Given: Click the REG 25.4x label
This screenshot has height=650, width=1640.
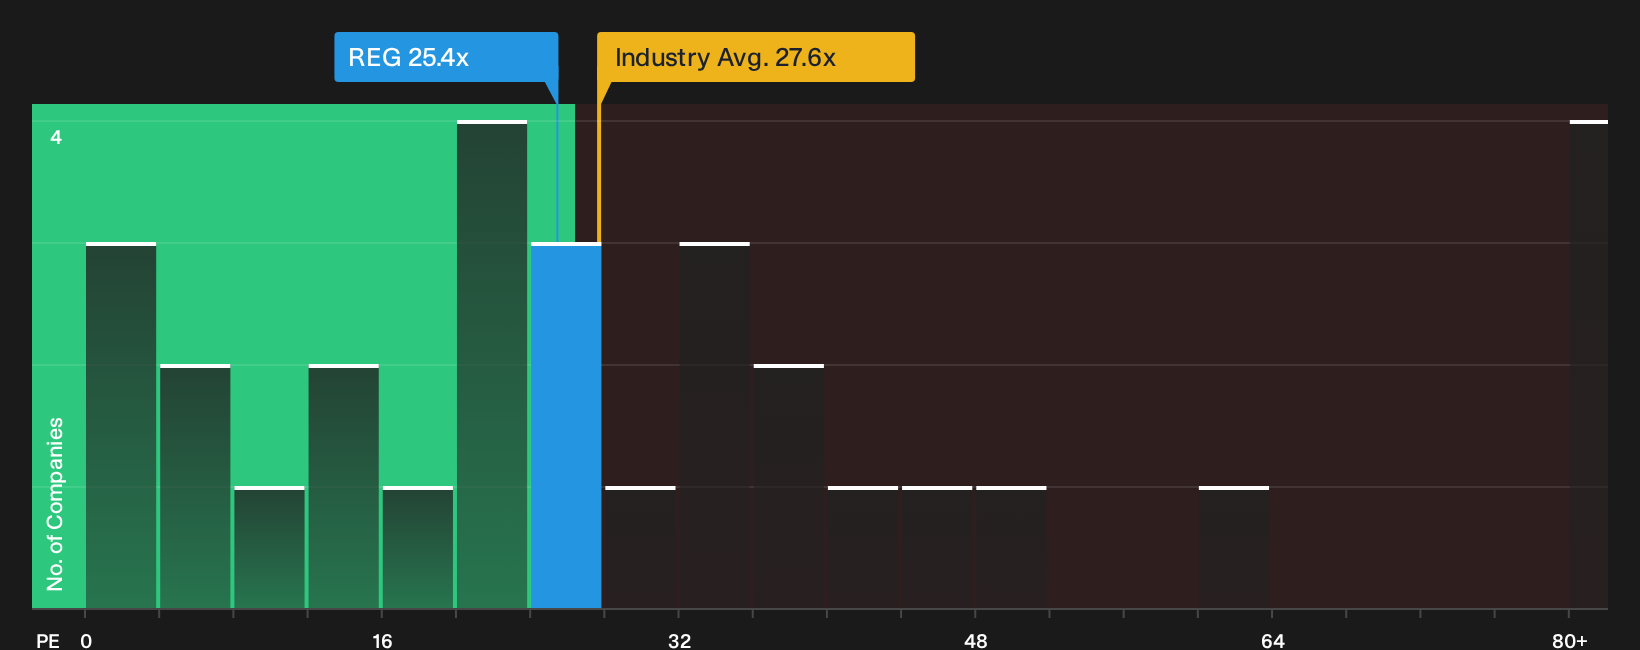Looking at the screenshot, I should tap(446, 57).
